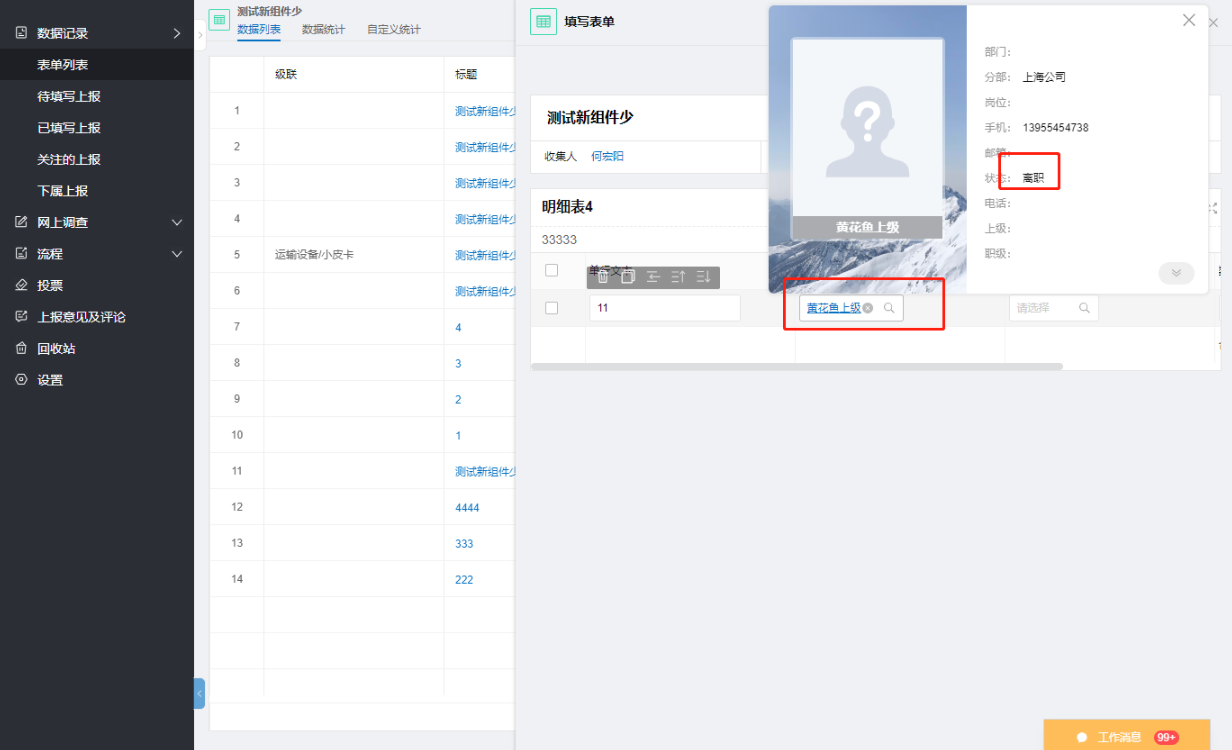Click the insert-row-left arrow icon
This screenshot has width=1232, height=750.
pos(653,277)
